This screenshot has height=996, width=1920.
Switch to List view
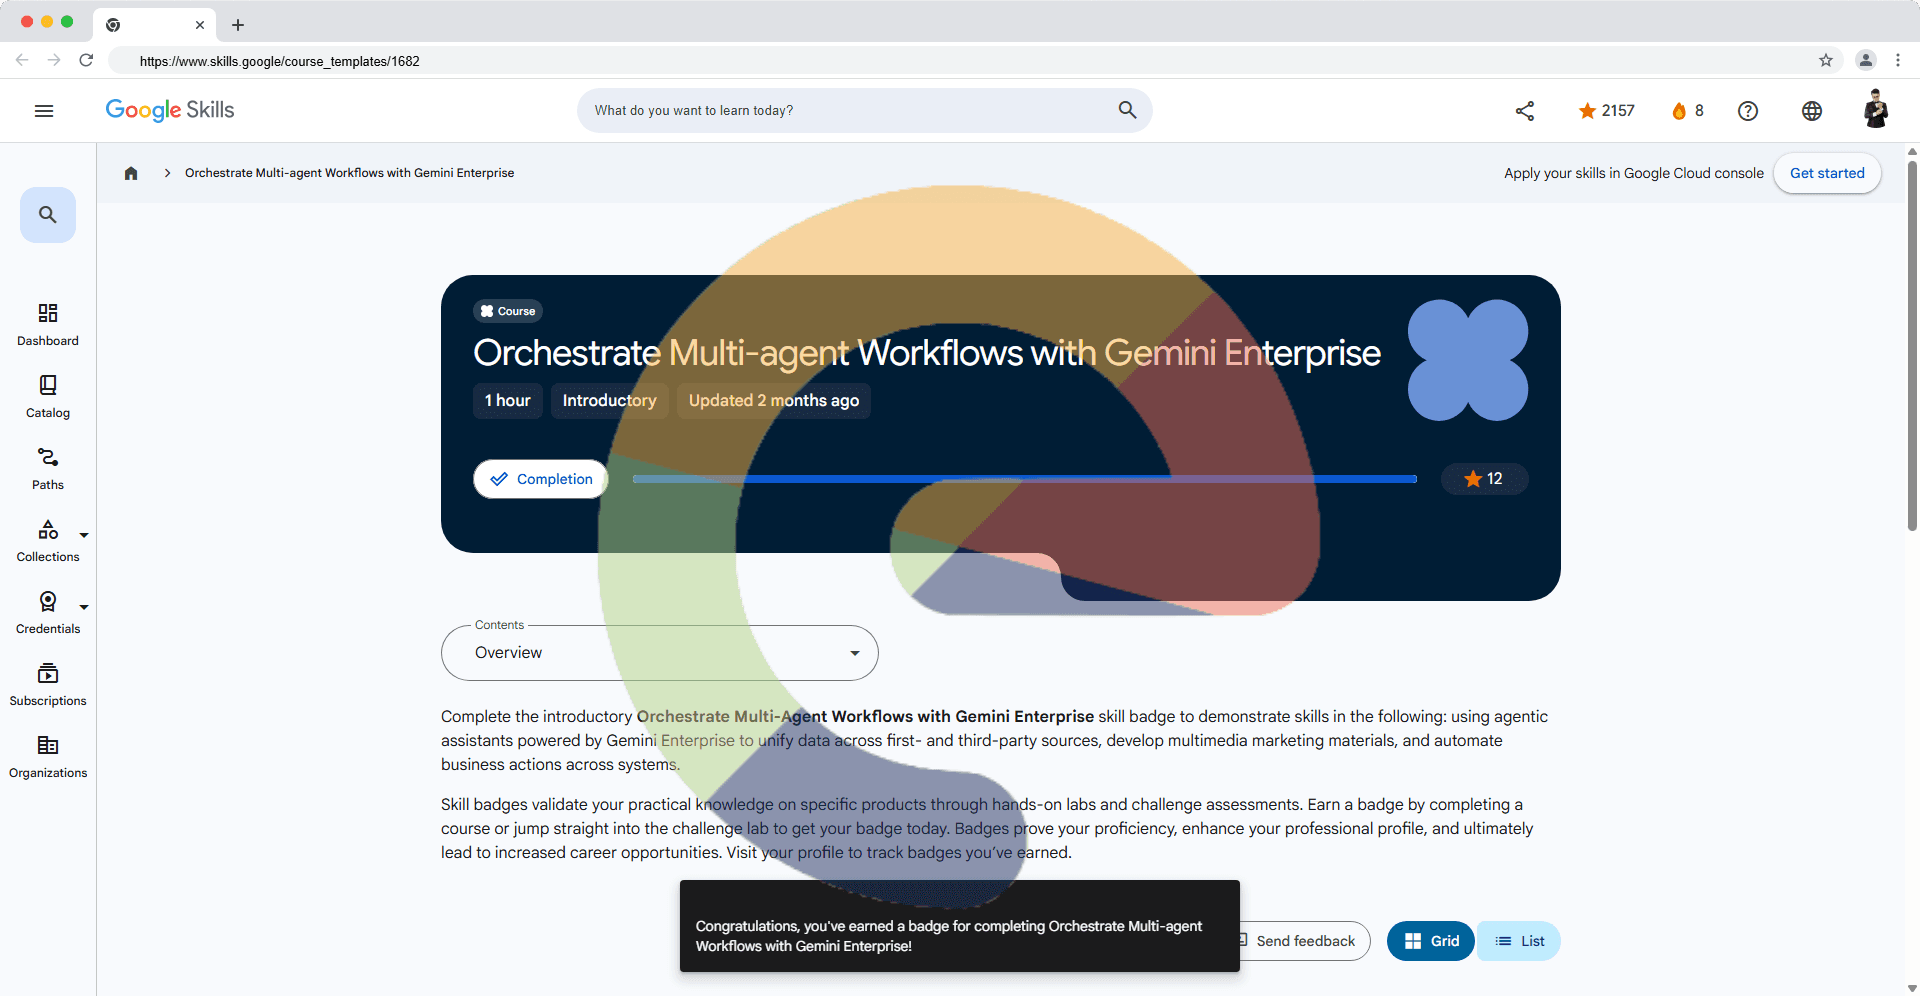click(1519, 941)
